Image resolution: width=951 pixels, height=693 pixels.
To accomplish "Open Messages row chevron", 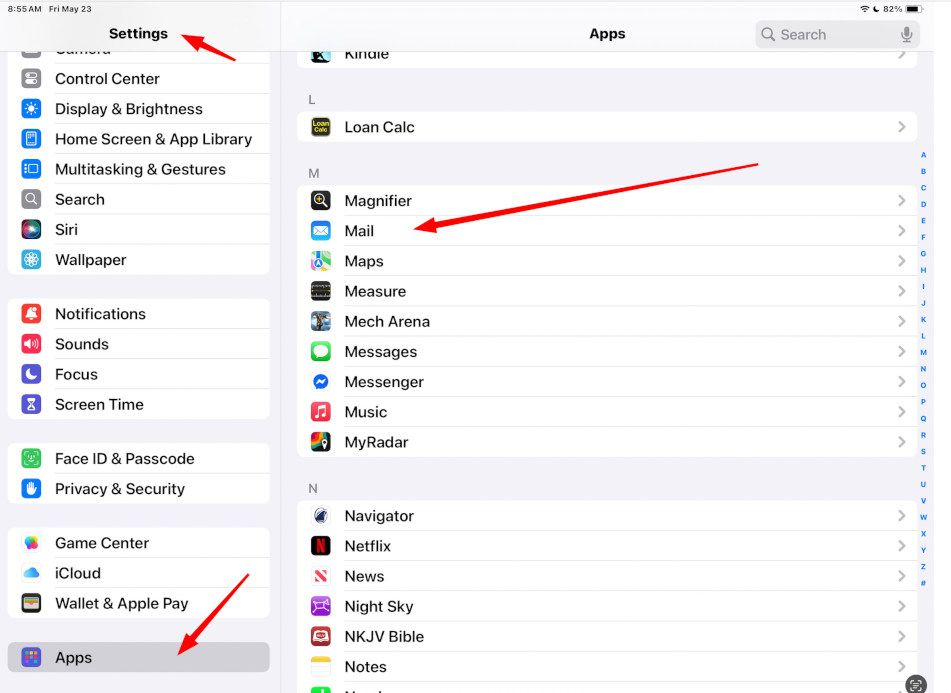I will (x=902, y=352).
